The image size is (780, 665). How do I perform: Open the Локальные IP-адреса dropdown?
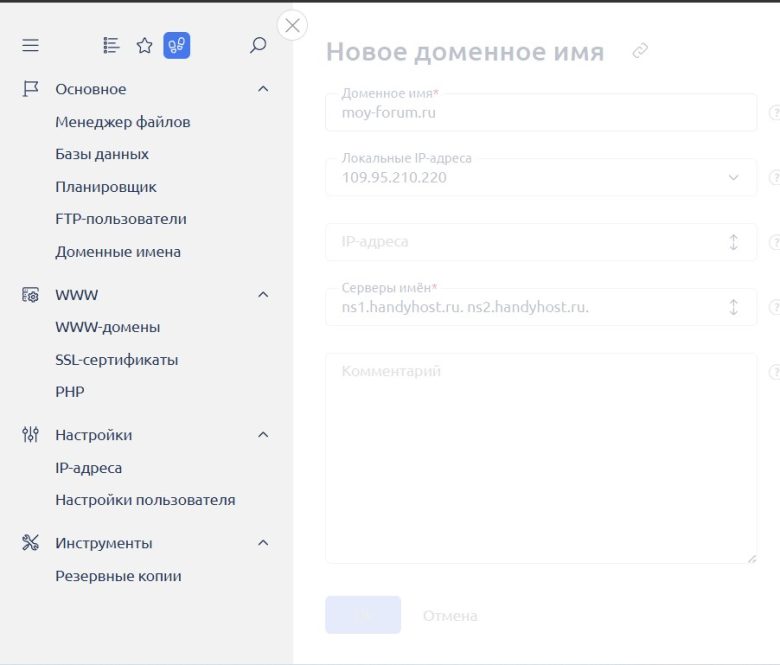pos(733,178)
